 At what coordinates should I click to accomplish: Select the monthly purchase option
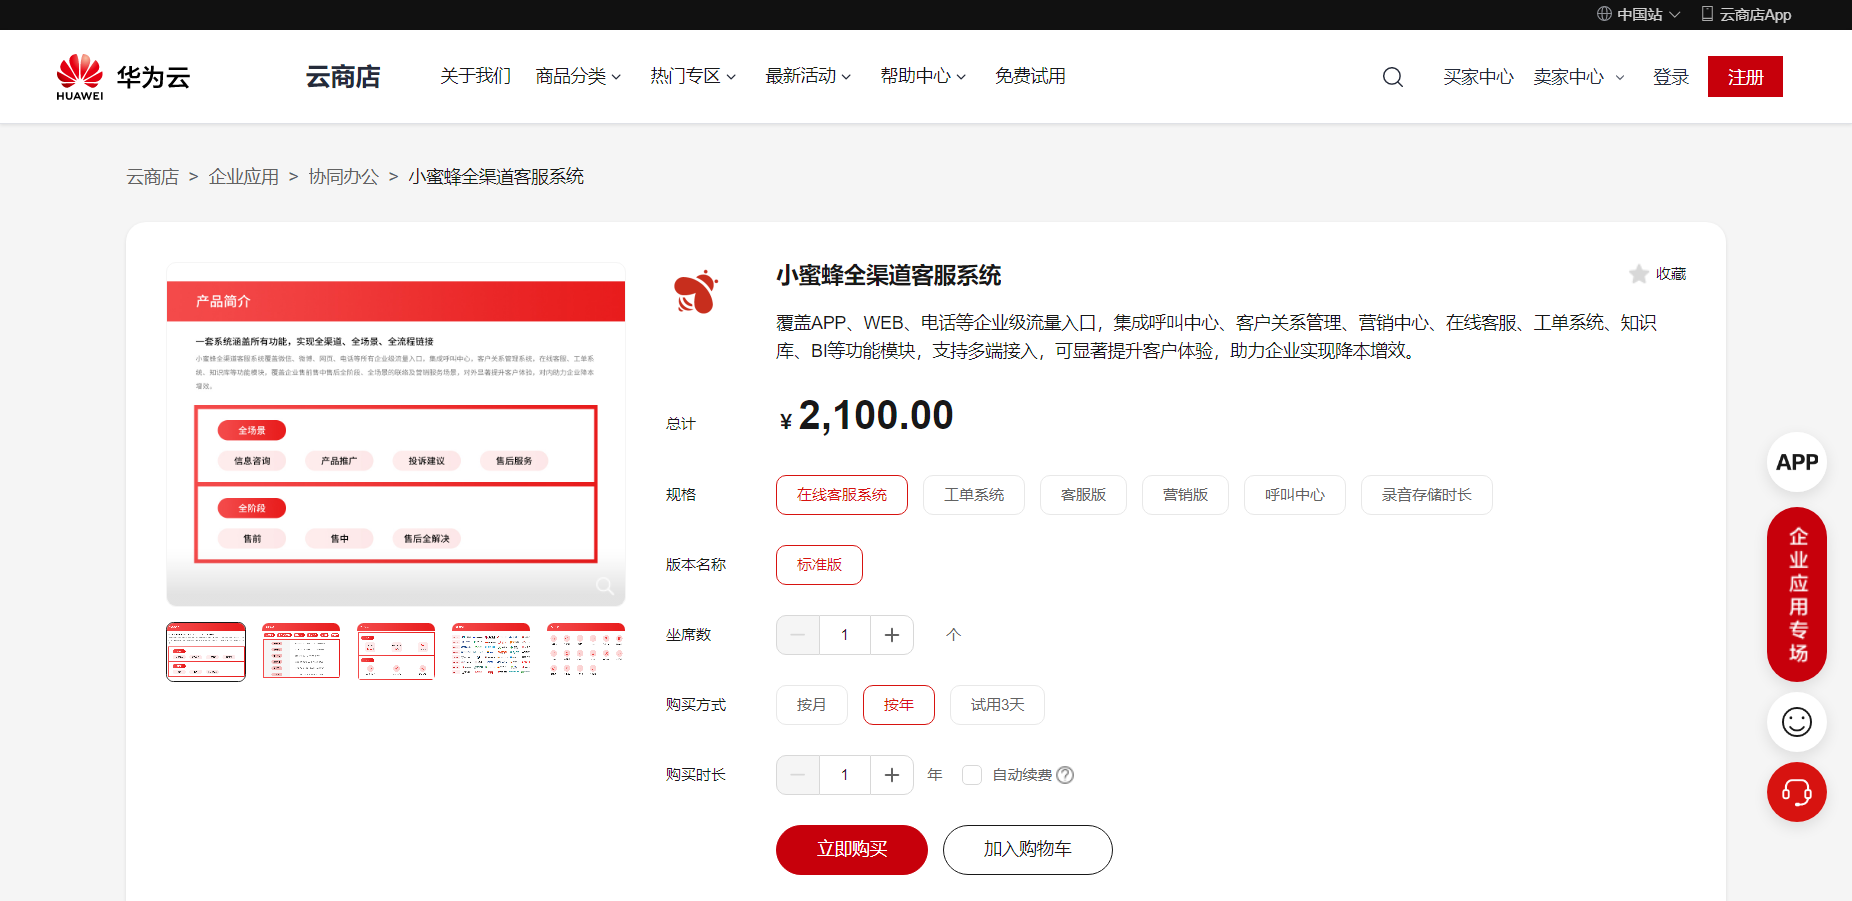coord(811,705)
